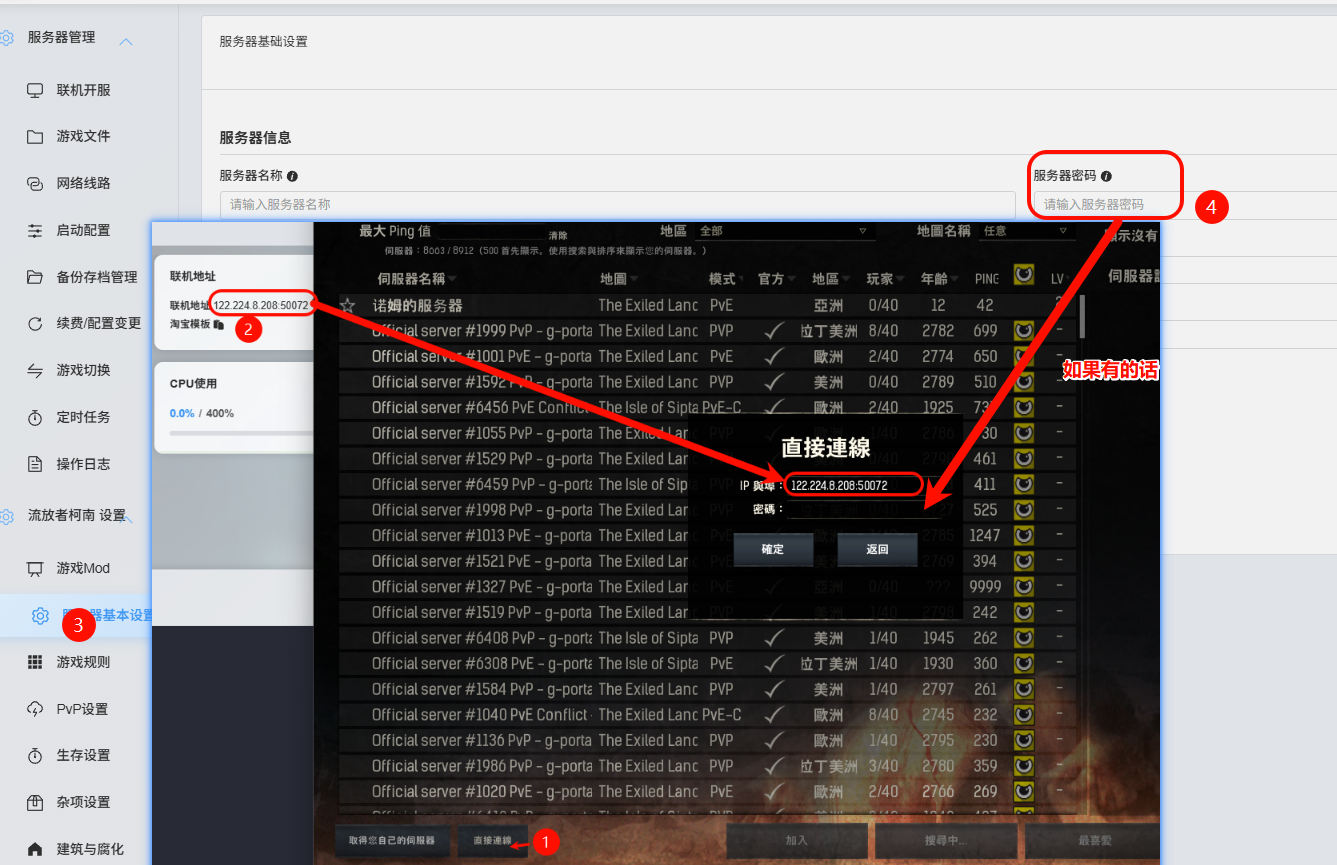
Task: Click the 网络线路 link icon
Action: pyautogui.click(x=35, y=184)
